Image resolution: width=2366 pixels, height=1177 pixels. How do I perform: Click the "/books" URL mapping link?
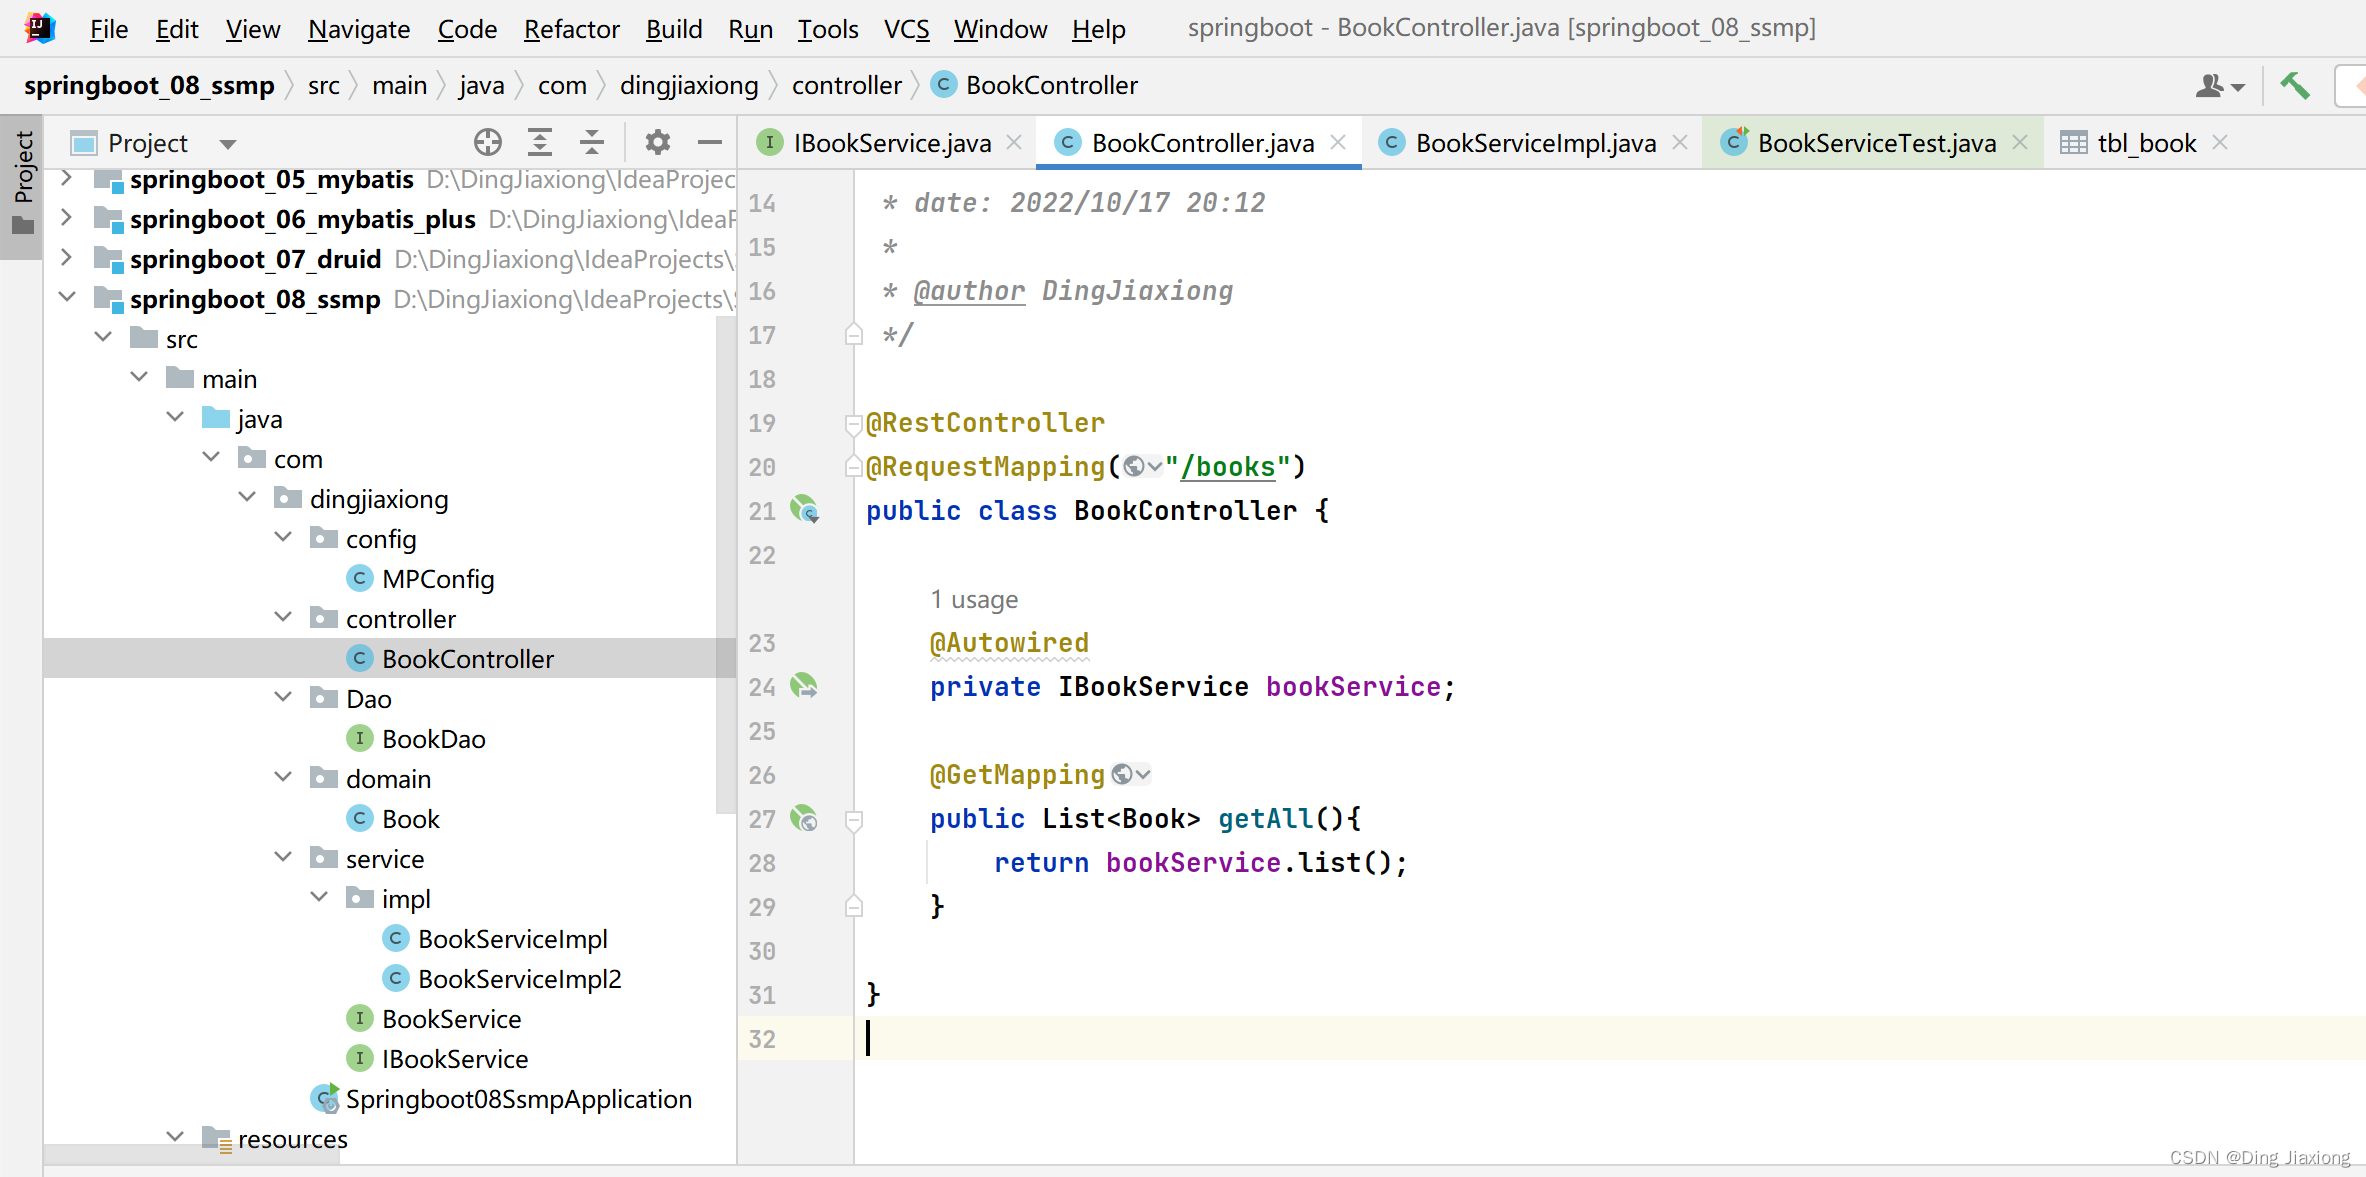pyautogui.click(x=1228, y=467)
